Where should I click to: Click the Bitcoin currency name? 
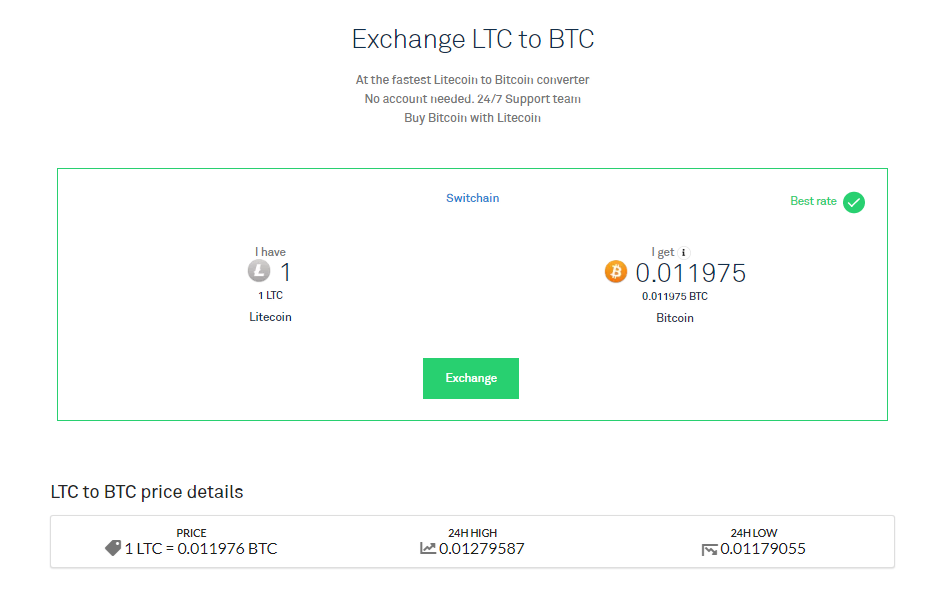(675, 318)
